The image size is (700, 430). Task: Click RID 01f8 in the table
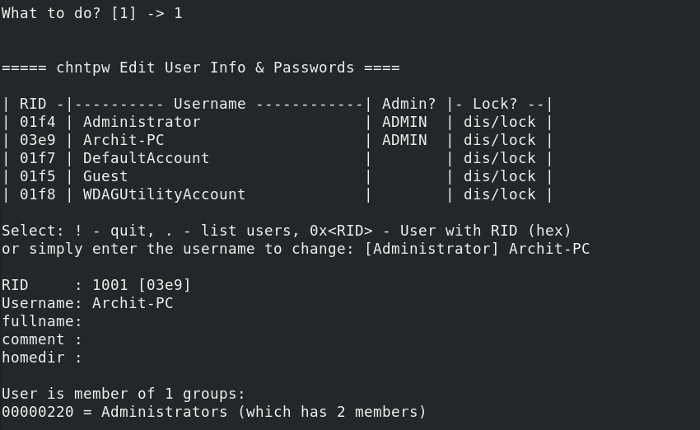(x=38, y=194)
